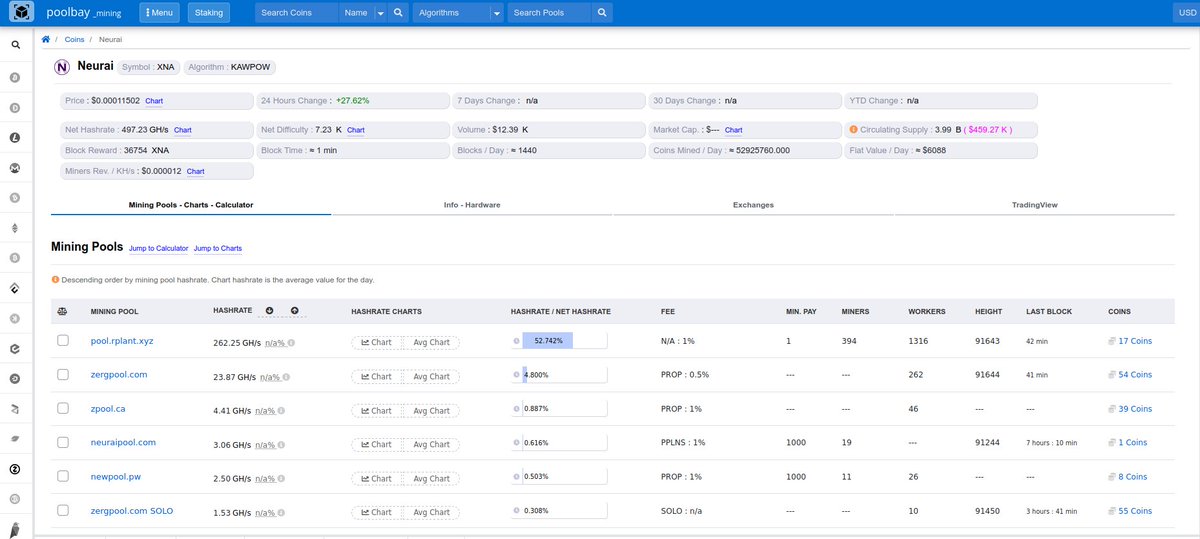This screenshot has height=539, width=1200.
Task: Sort hashrate descending with down-arrow icon
Action: (270, 311)
